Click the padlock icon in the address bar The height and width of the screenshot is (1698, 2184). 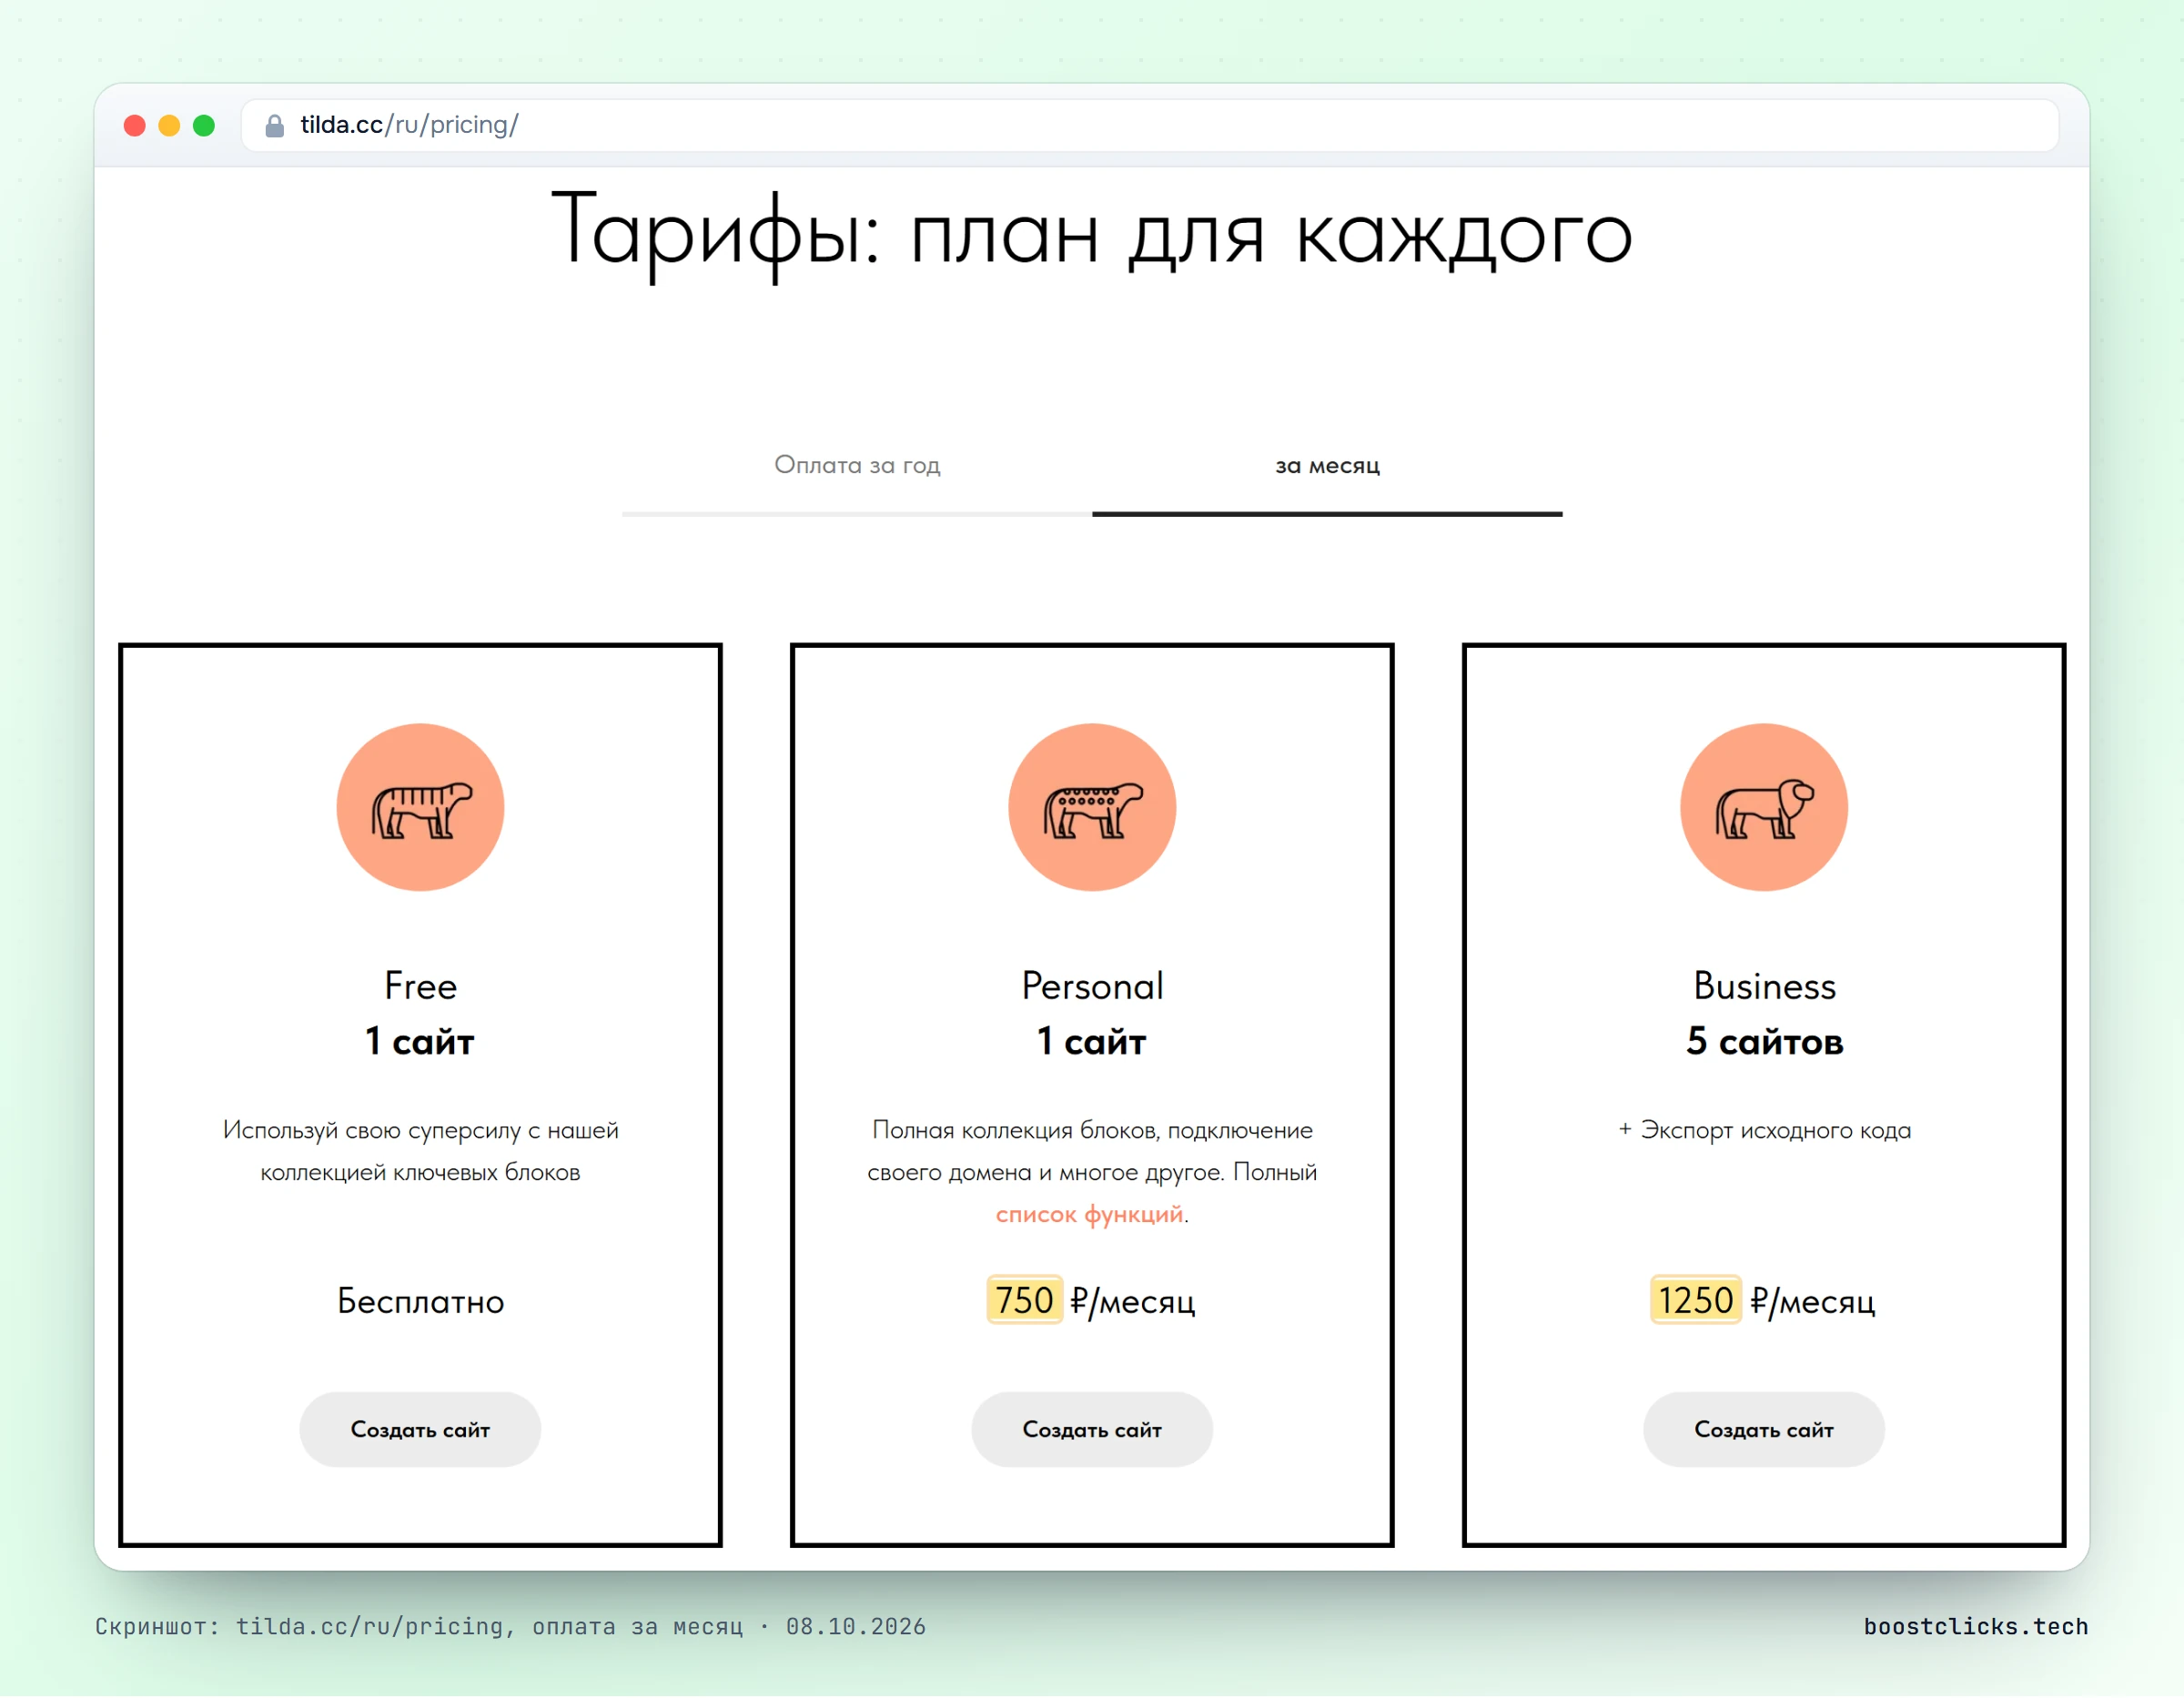tap(274, 126)
